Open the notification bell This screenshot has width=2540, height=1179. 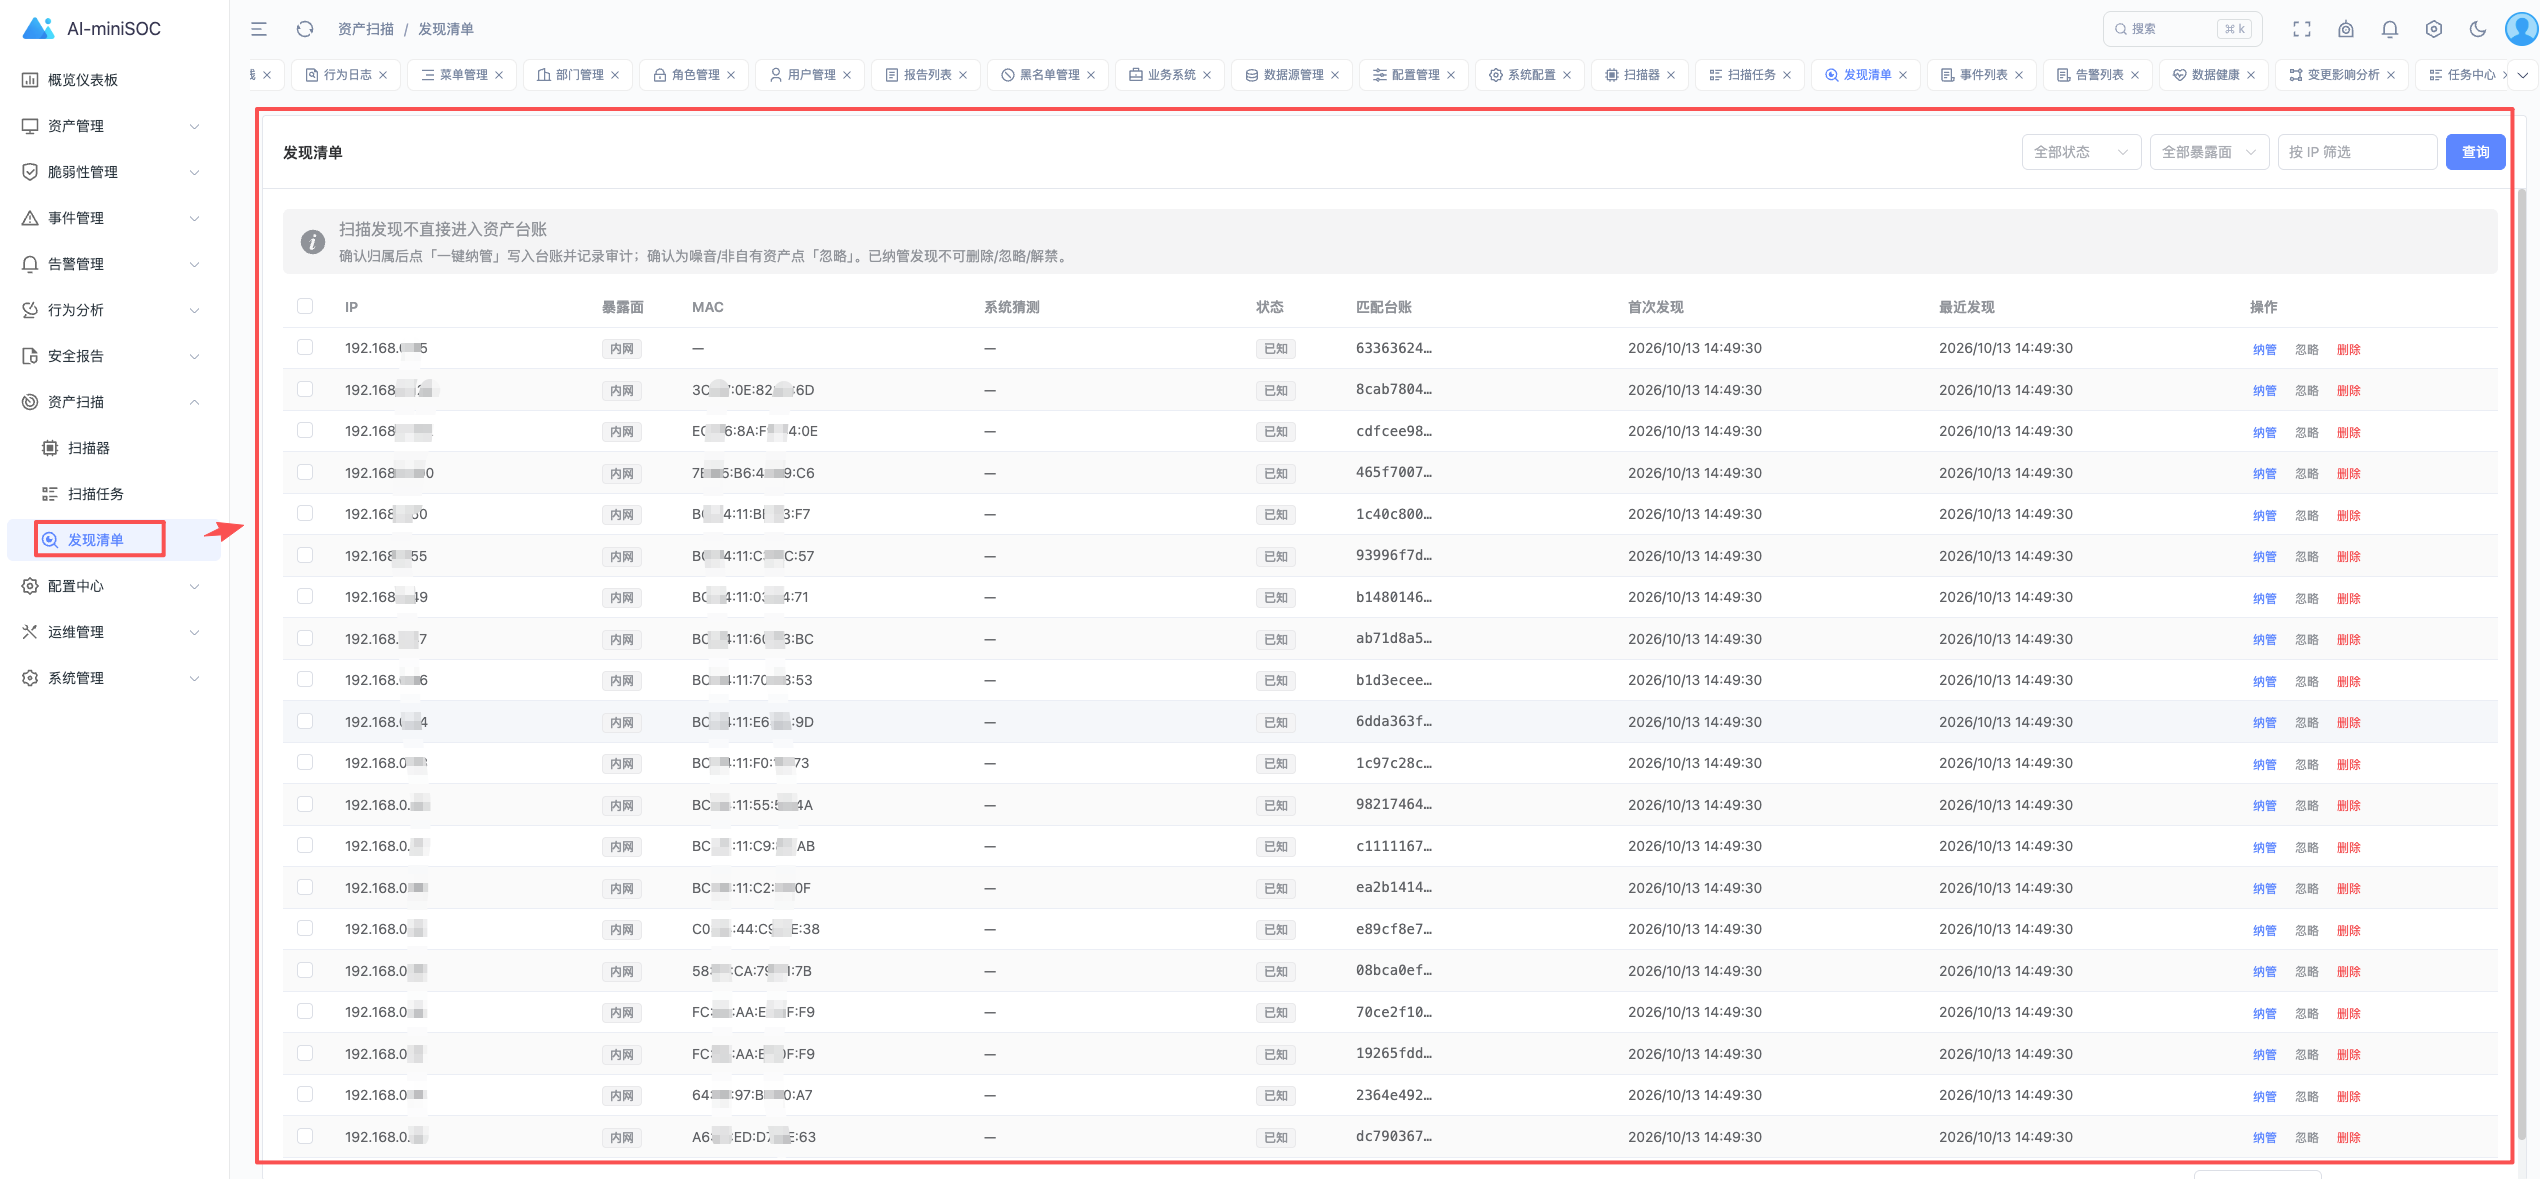2389,29
